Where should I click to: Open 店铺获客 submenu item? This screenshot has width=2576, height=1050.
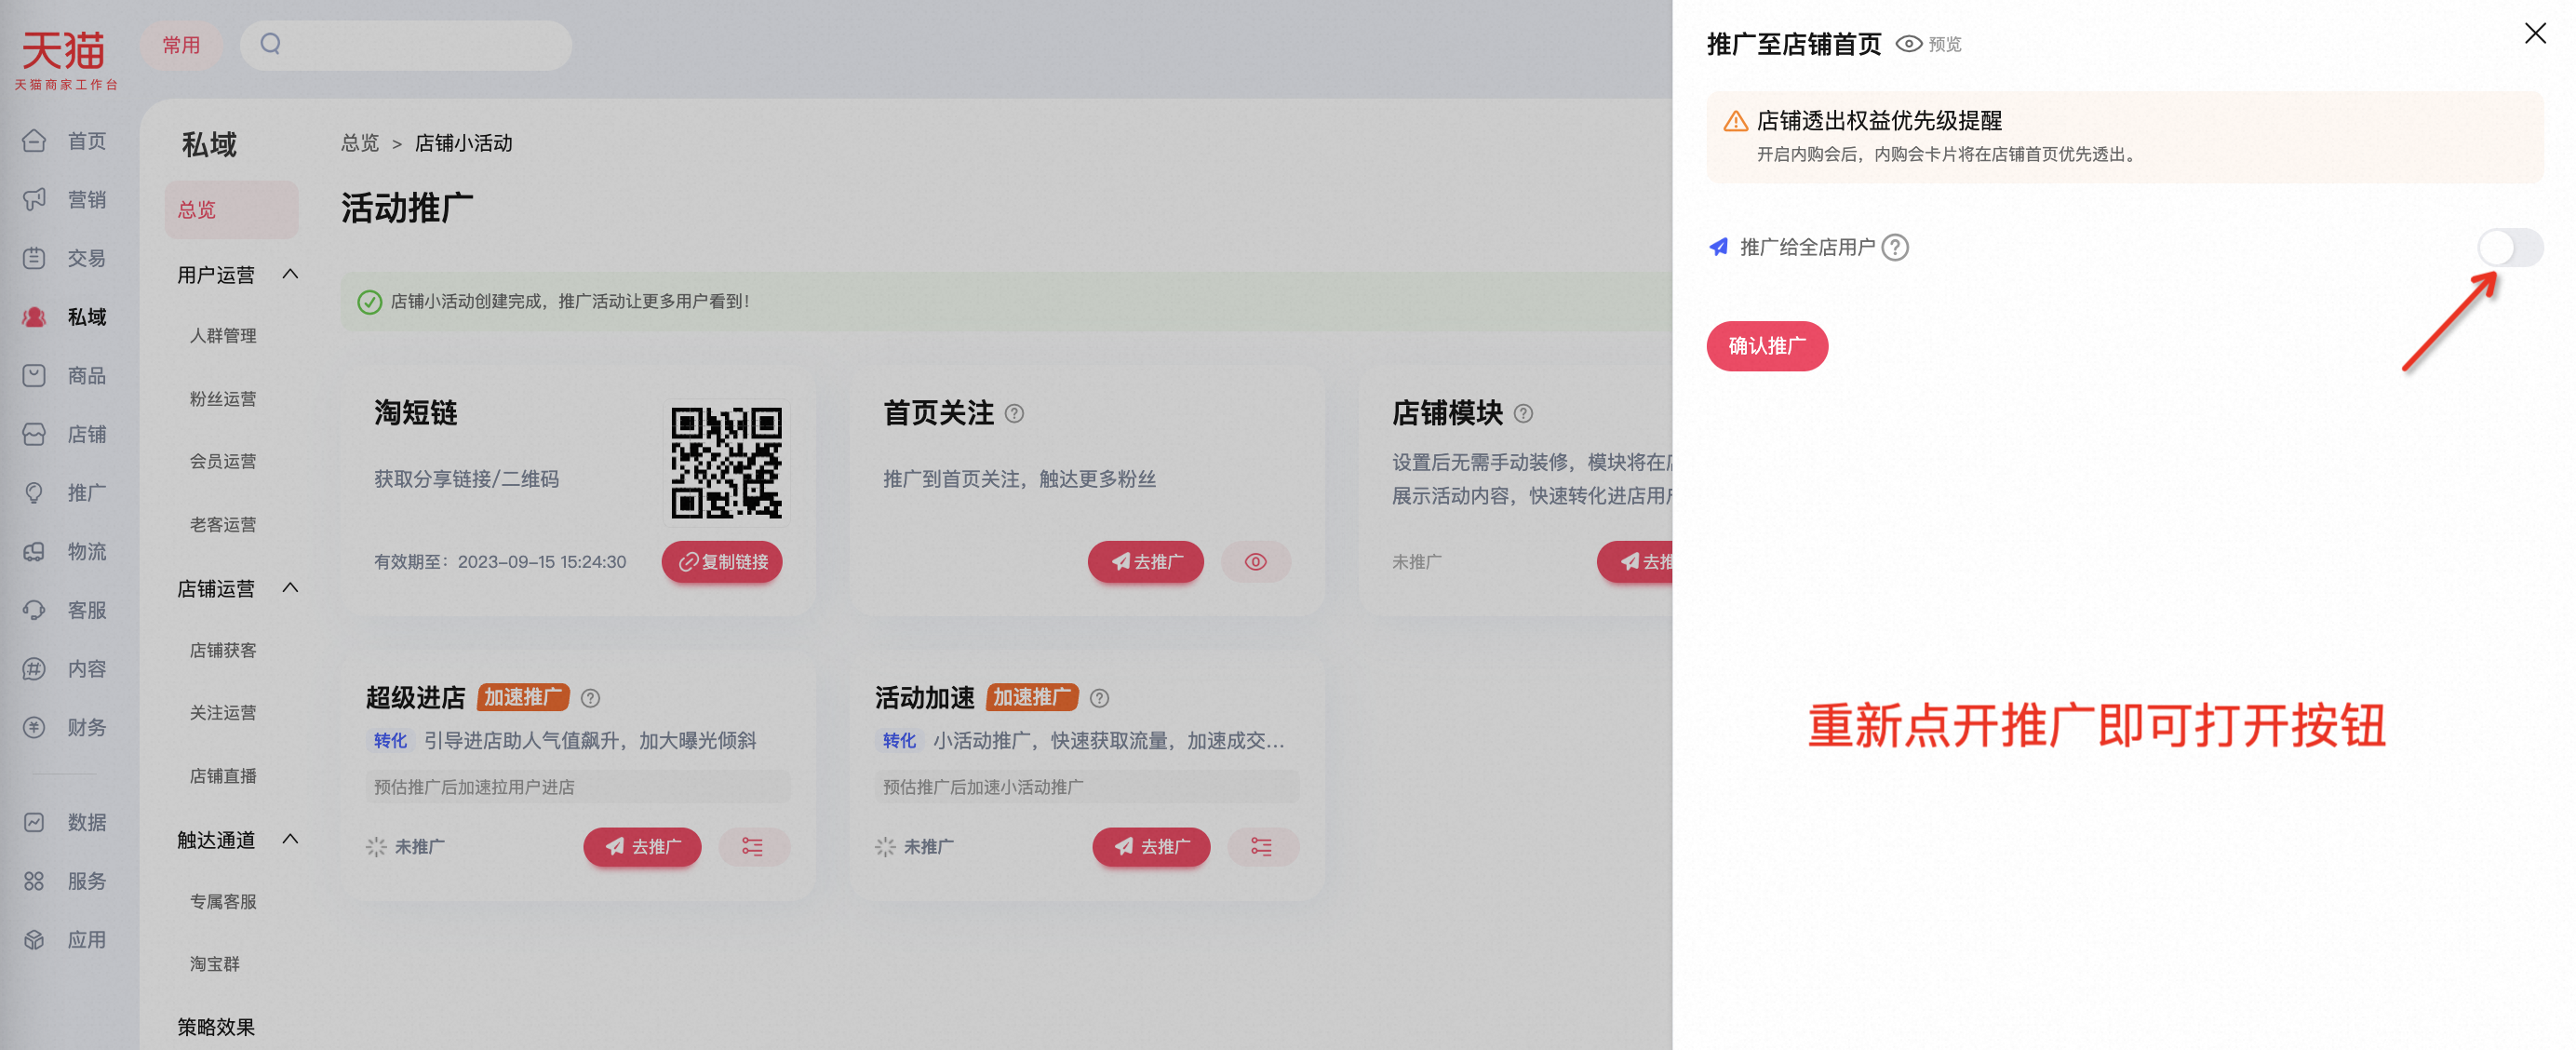pos(223,650)
